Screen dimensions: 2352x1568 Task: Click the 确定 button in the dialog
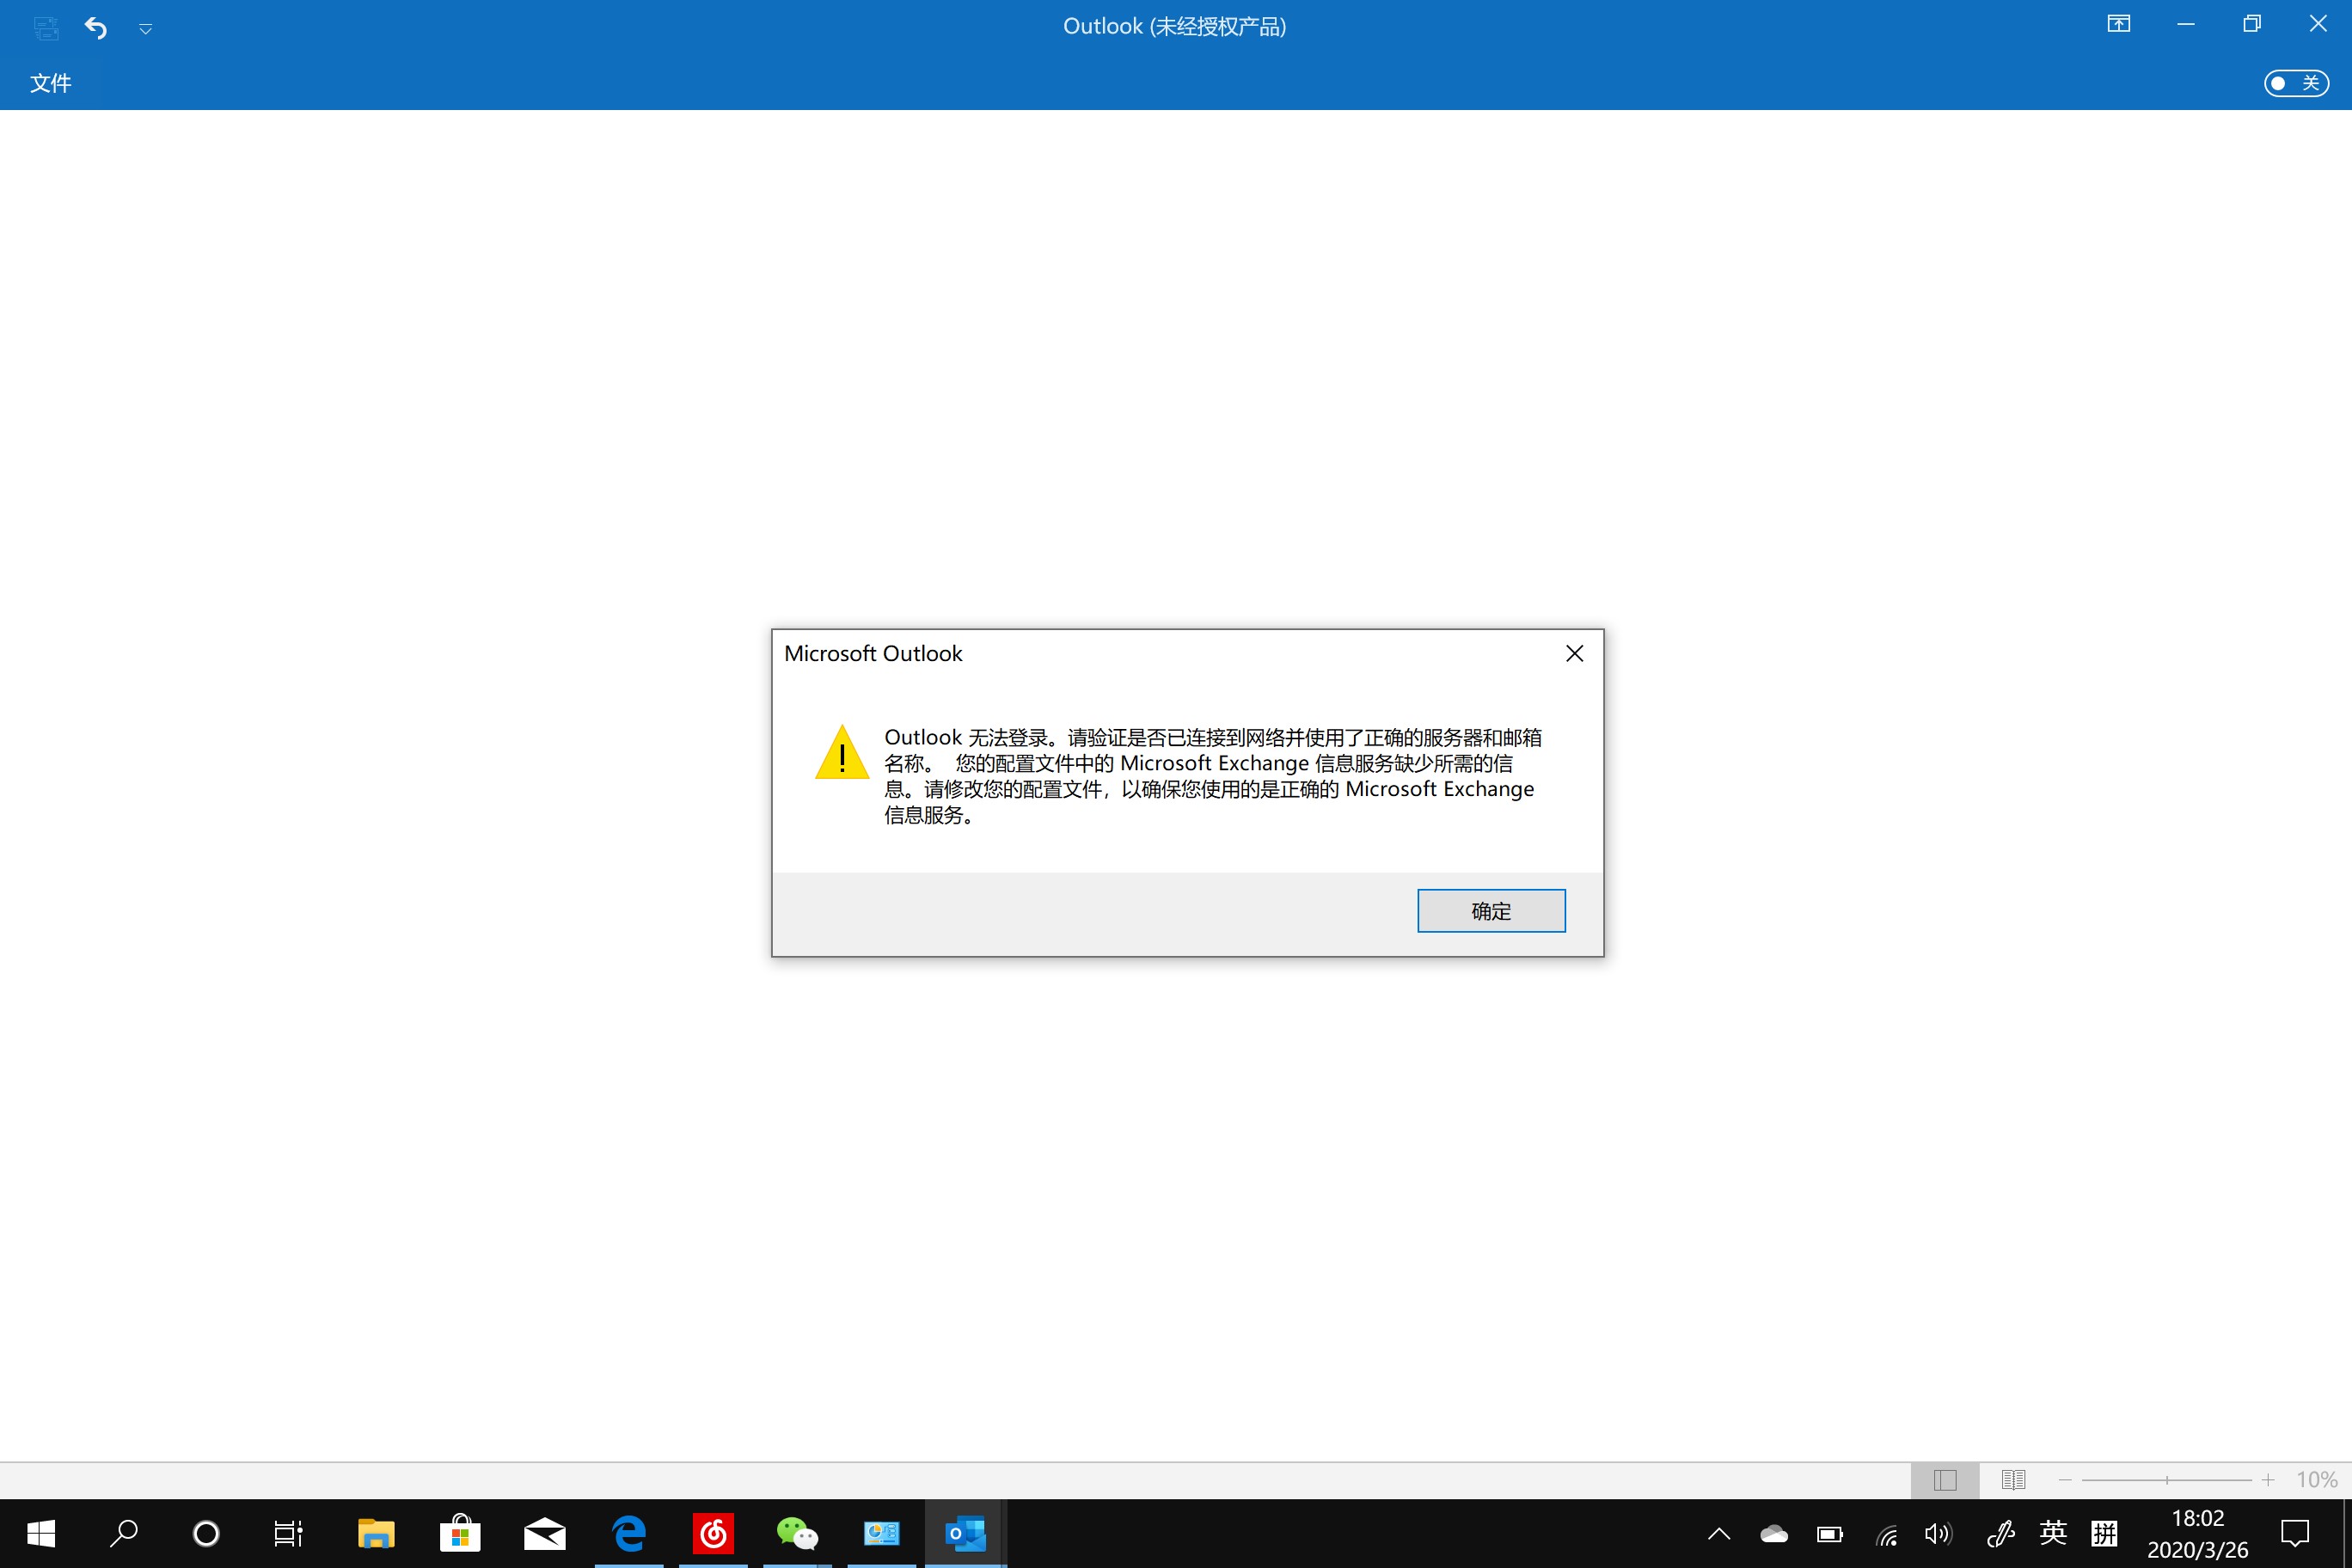click(x=1491, y=910)
